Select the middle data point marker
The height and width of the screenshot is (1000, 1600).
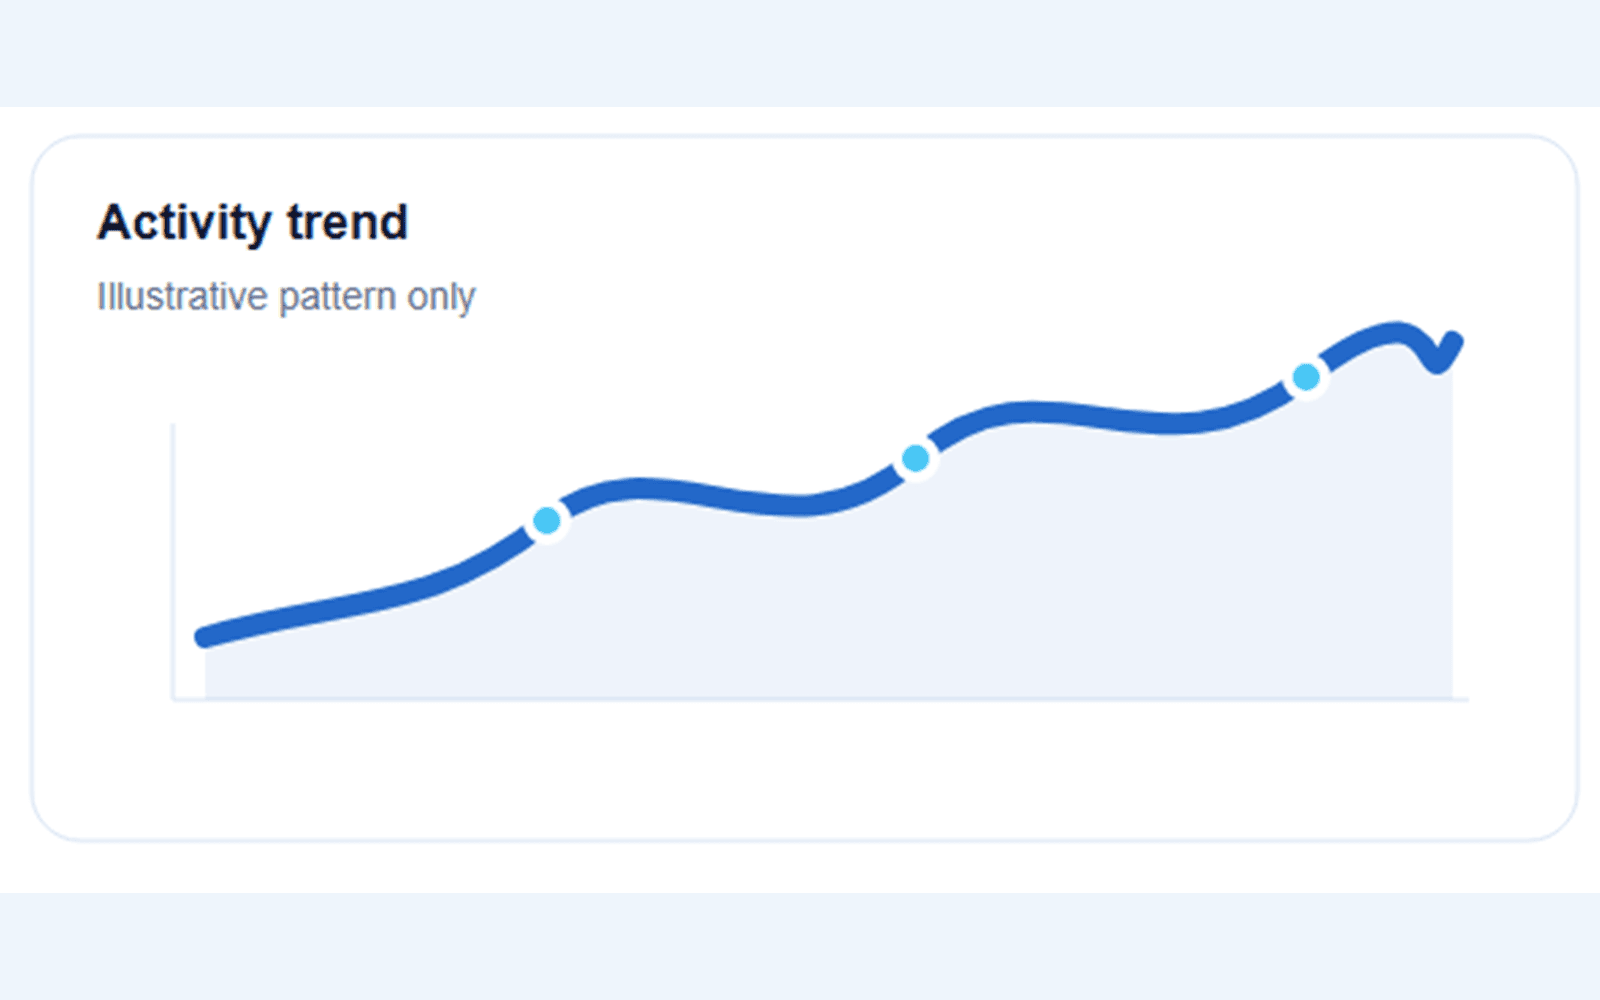[915, 459]
